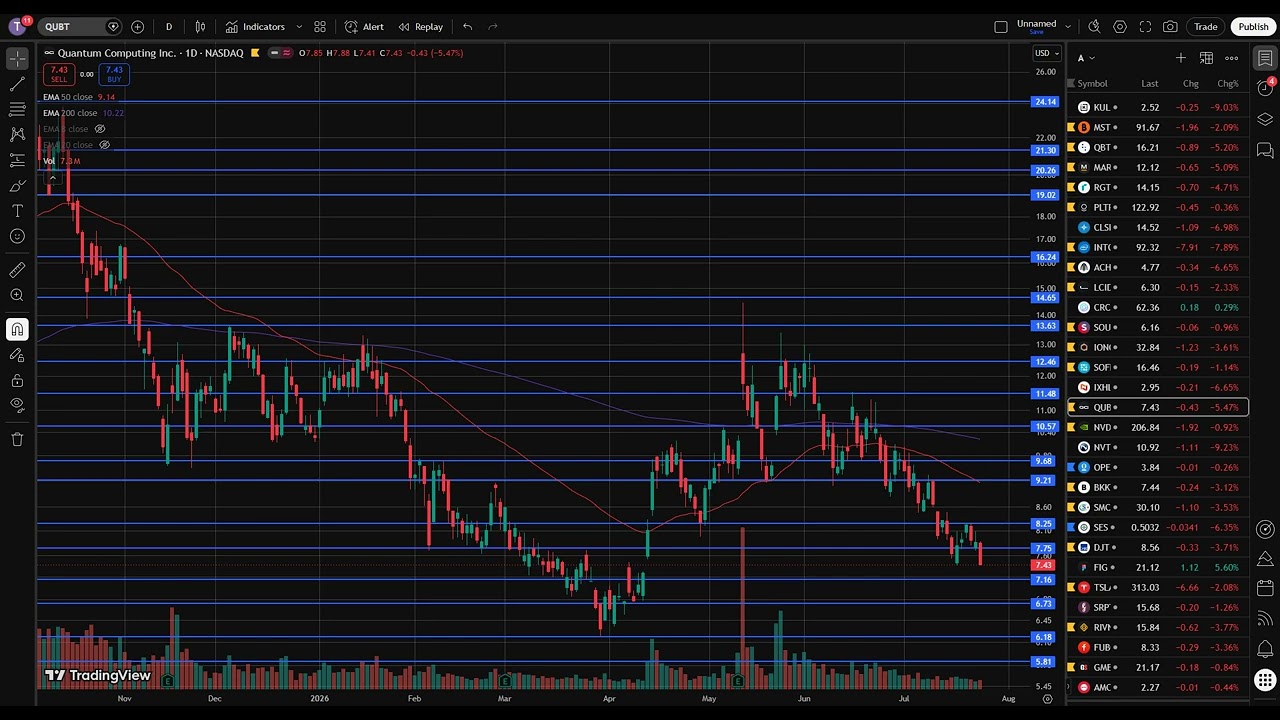Image resolution: width=1280 pixels, height=720 pixels.
Task: Toggle magnet mode
Action: pos(17,329)
